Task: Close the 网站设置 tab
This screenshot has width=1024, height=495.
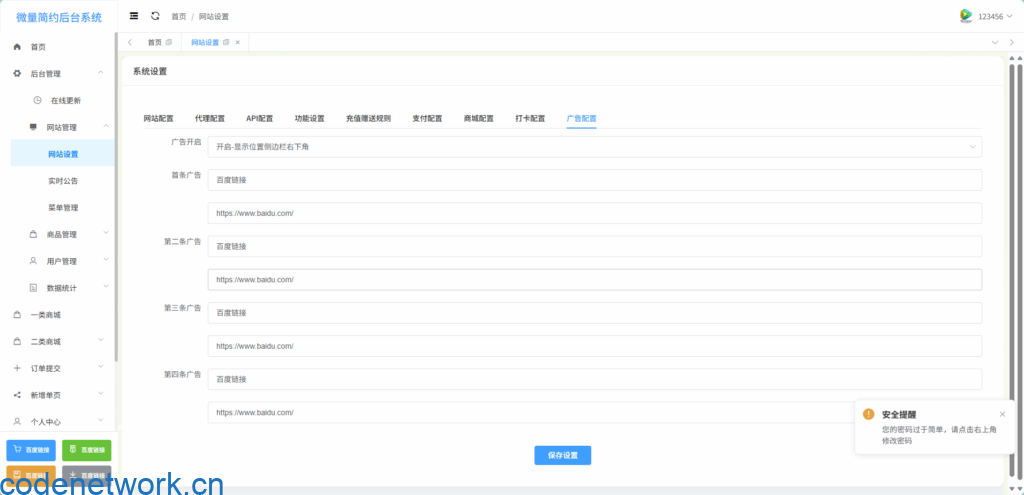Action: 237,42
